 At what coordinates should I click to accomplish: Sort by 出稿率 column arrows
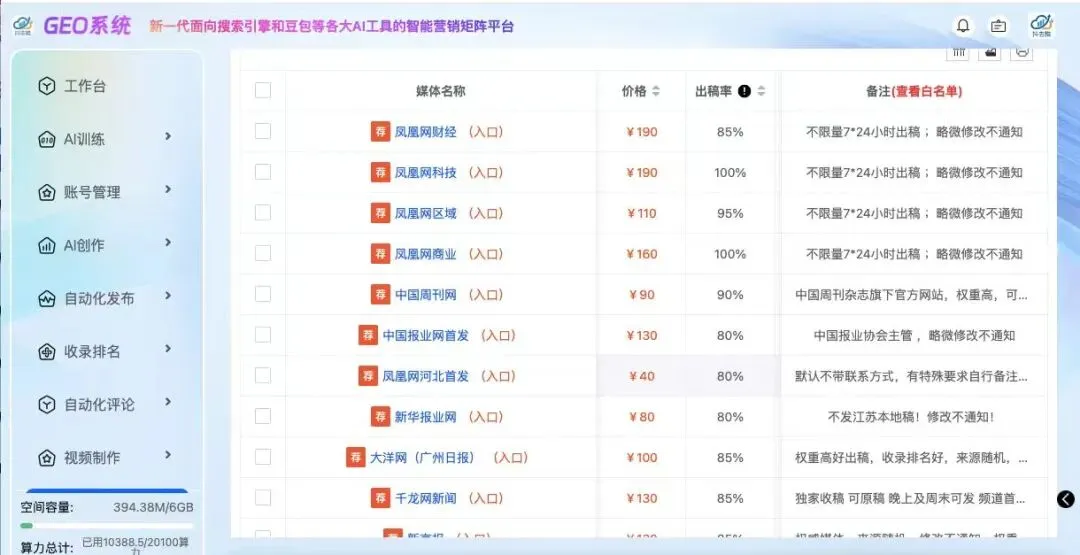click(x=761, y=91)
